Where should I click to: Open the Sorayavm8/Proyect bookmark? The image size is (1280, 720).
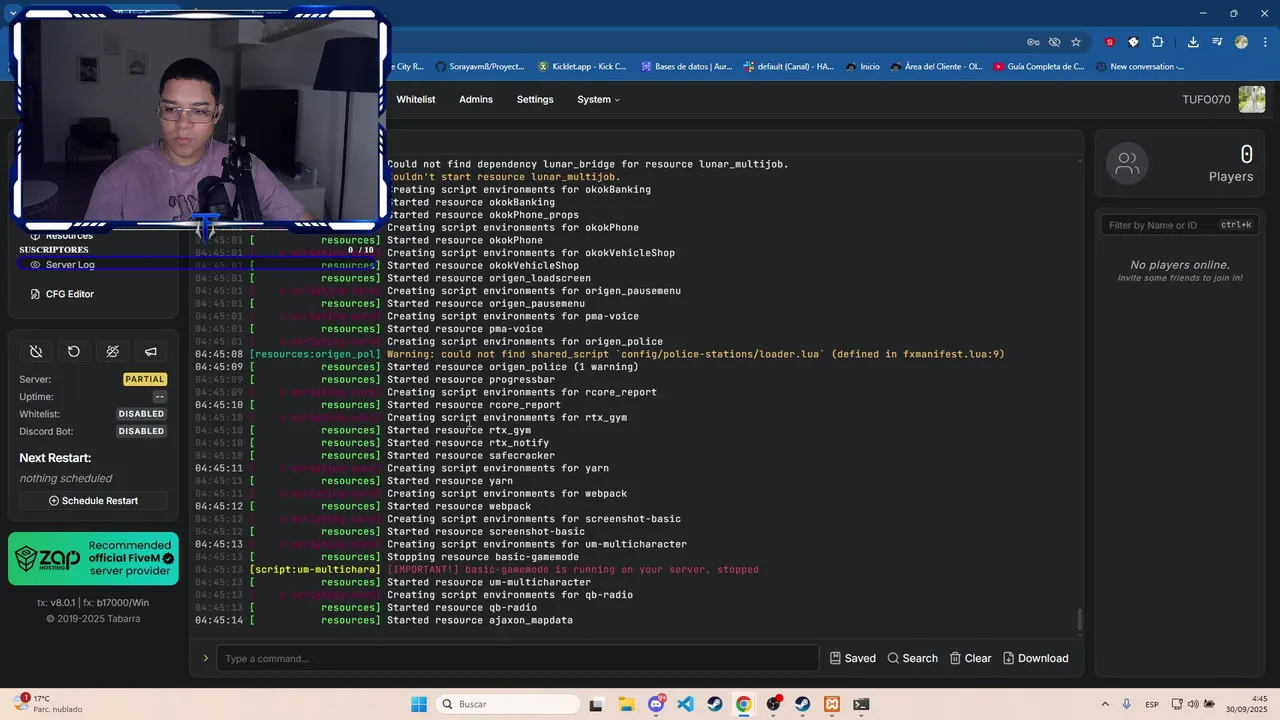coord(480,67)
